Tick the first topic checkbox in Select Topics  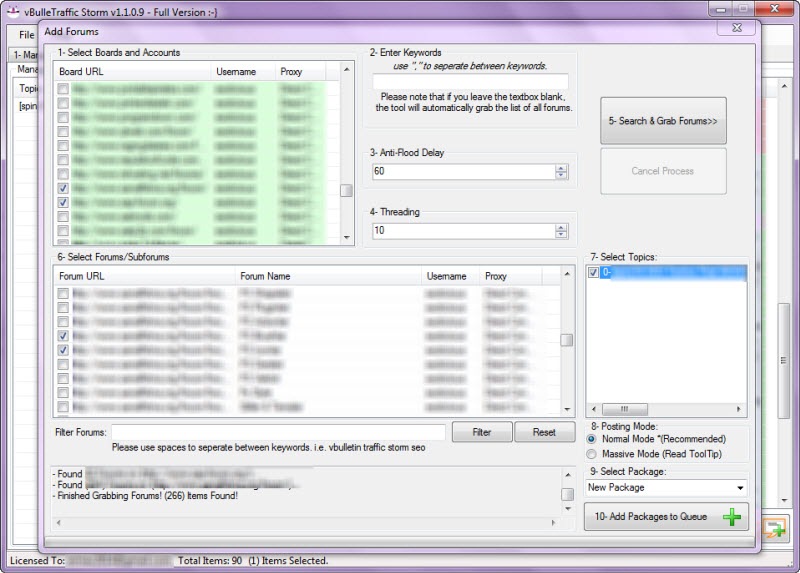coord(594,272)
